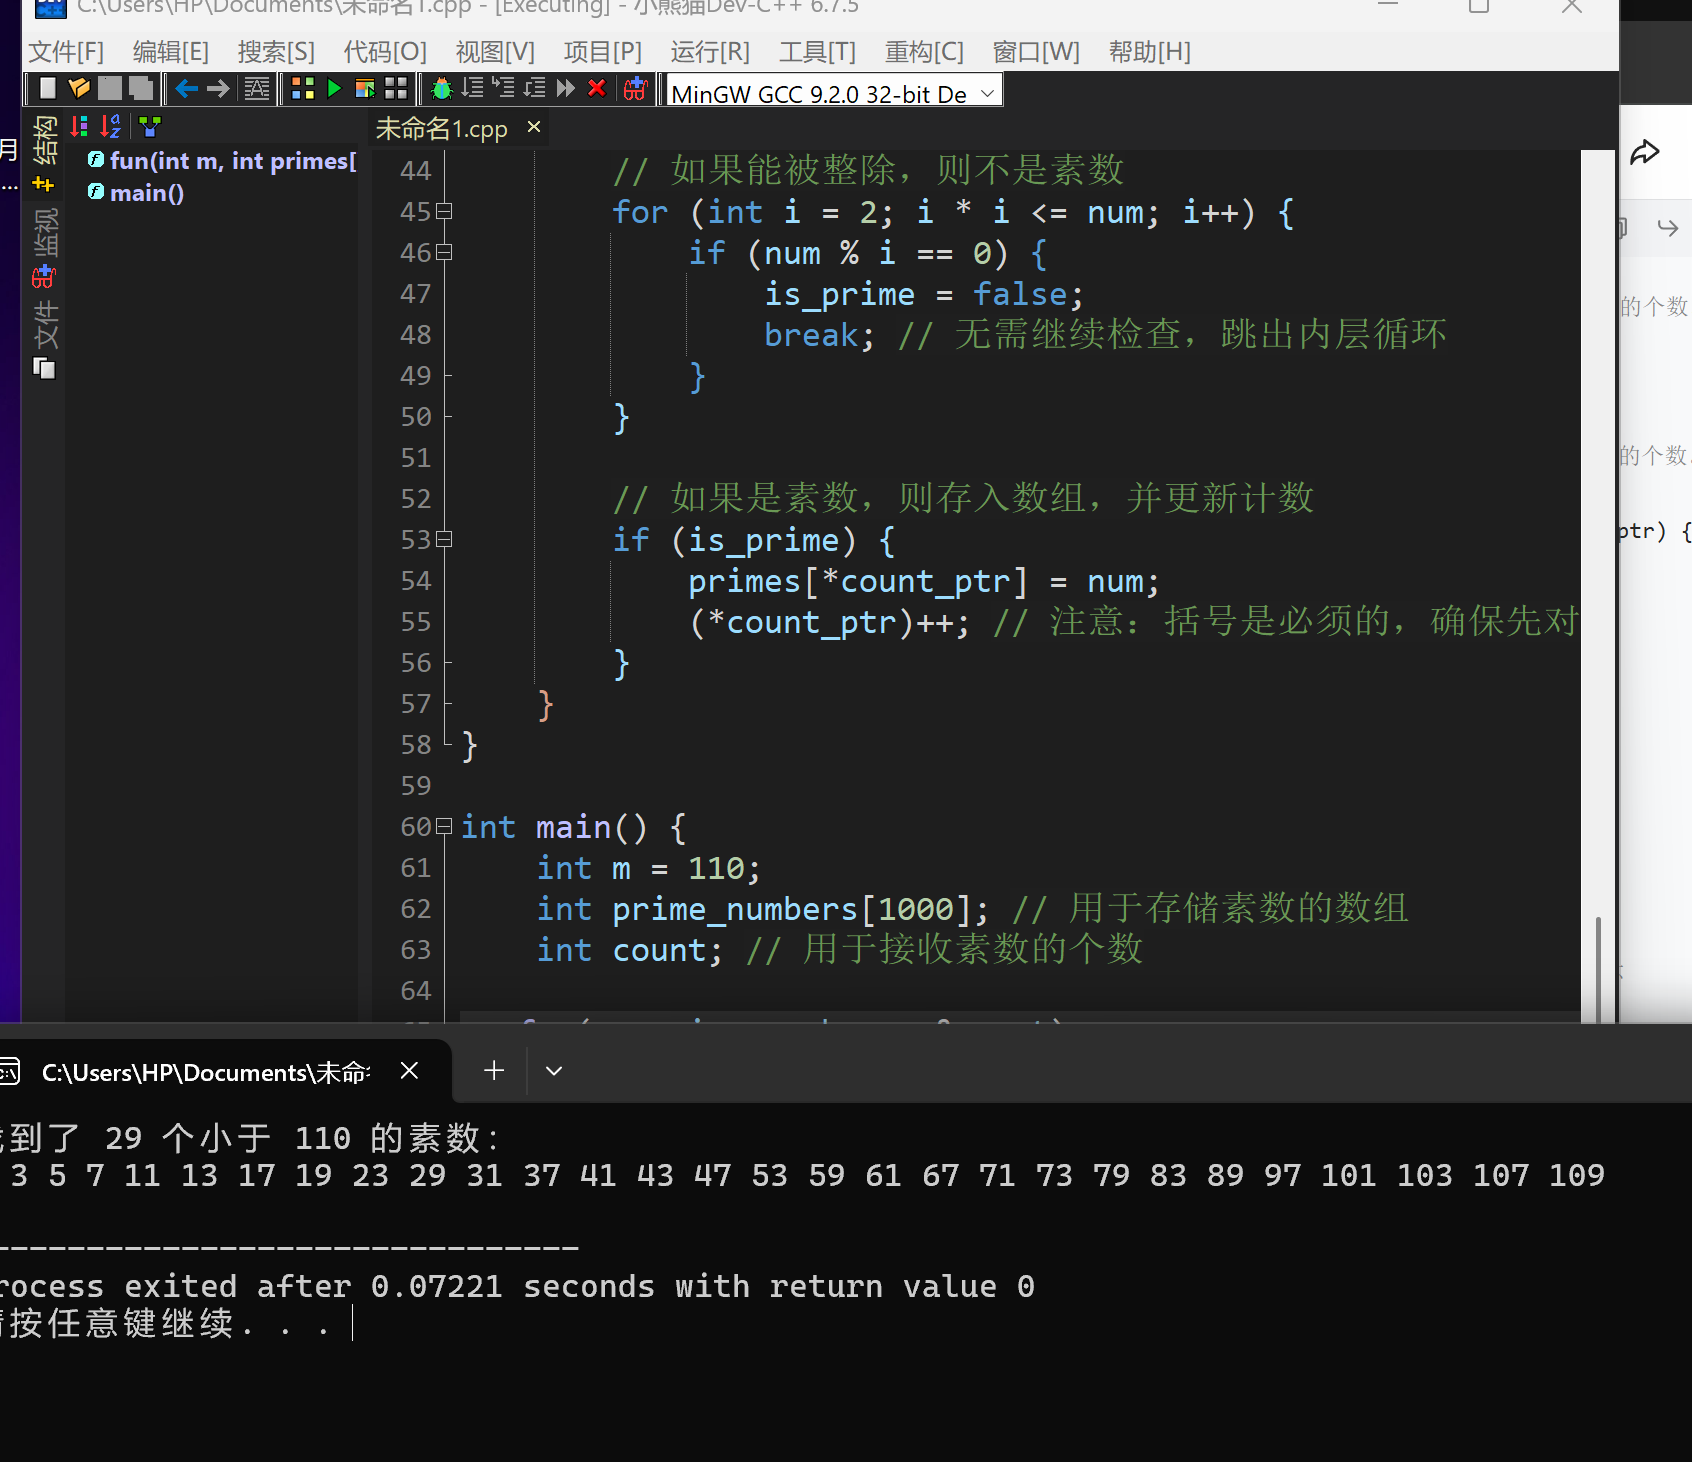Open the 重构[C] menu
The image size is (1692, 1462).
click(924, 51)
